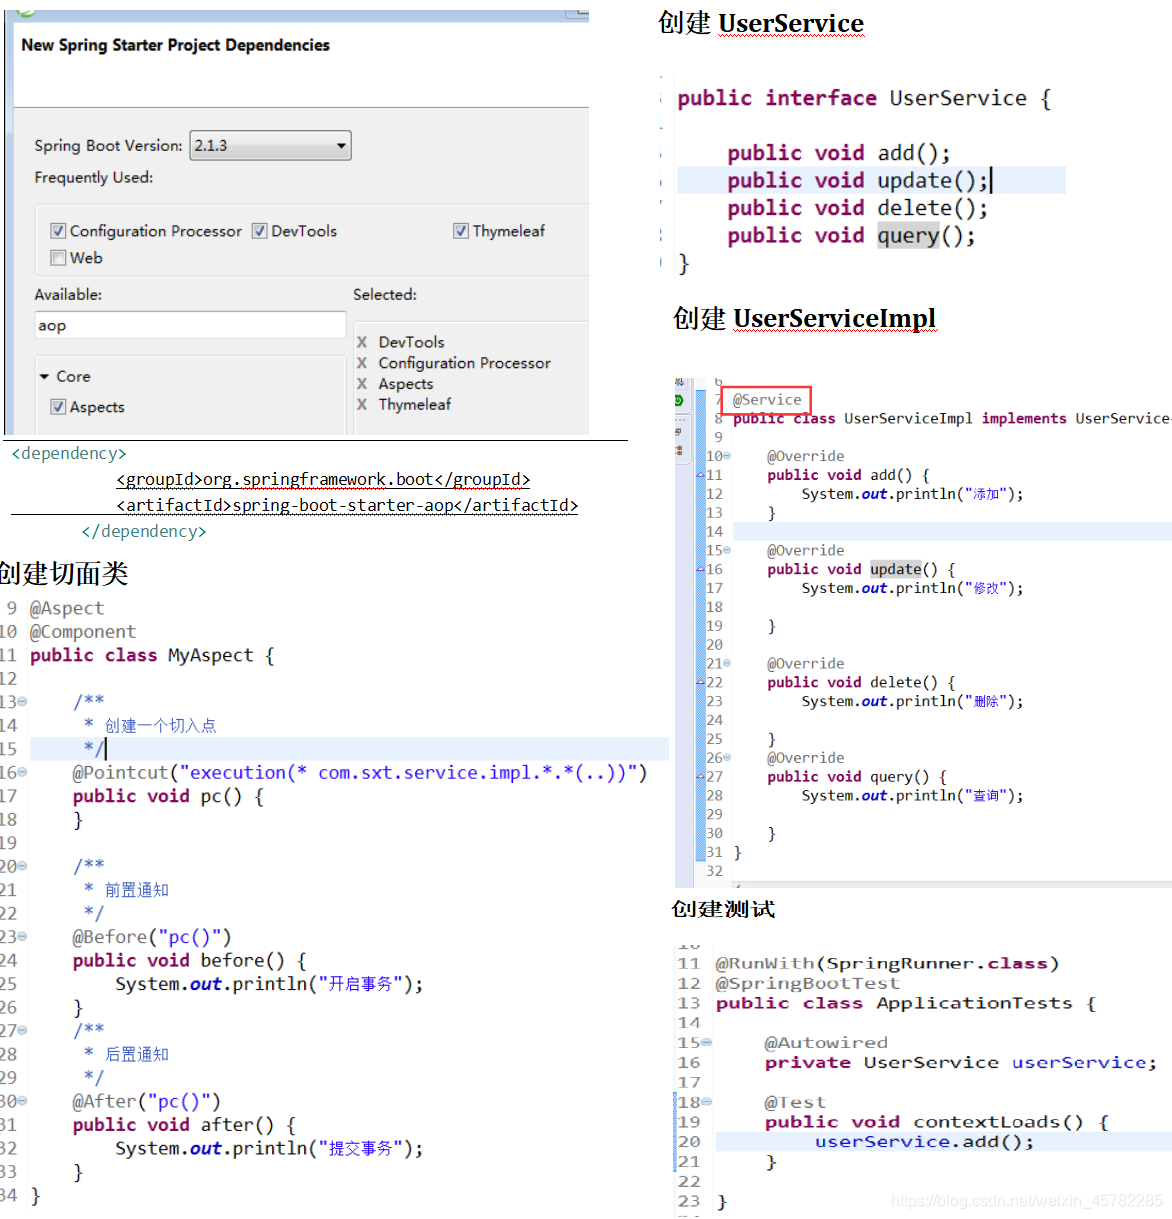Click 'public void pc()' method declaration

tap(168, 796)
